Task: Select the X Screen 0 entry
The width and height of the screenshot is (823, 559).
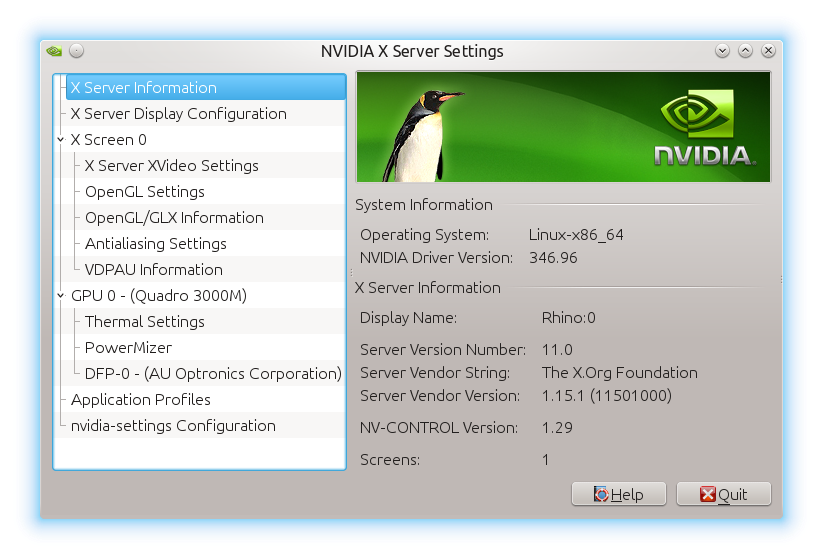Action: pos(109,140)
